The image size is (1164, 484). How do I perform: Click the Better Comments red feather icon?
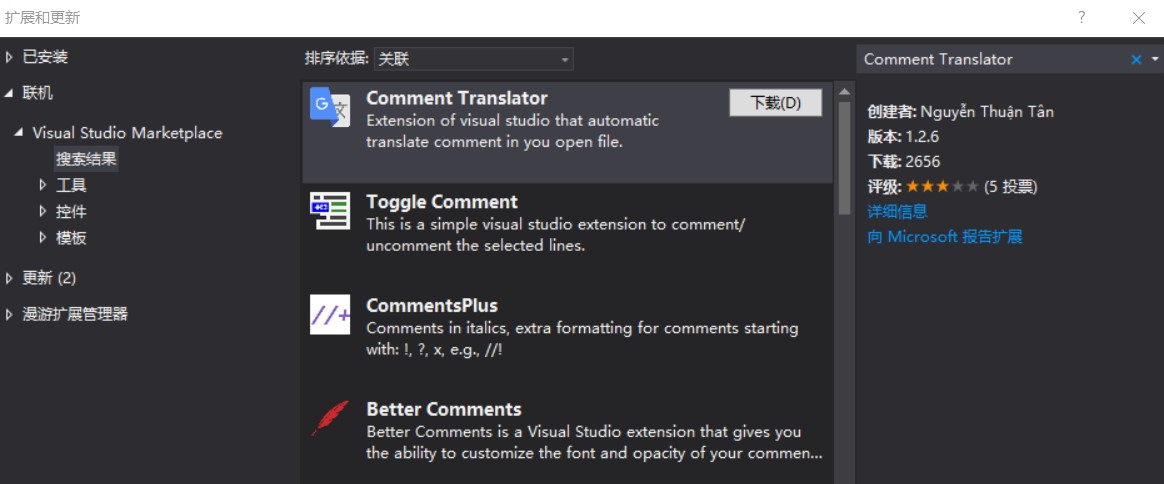tap(330, 418)
